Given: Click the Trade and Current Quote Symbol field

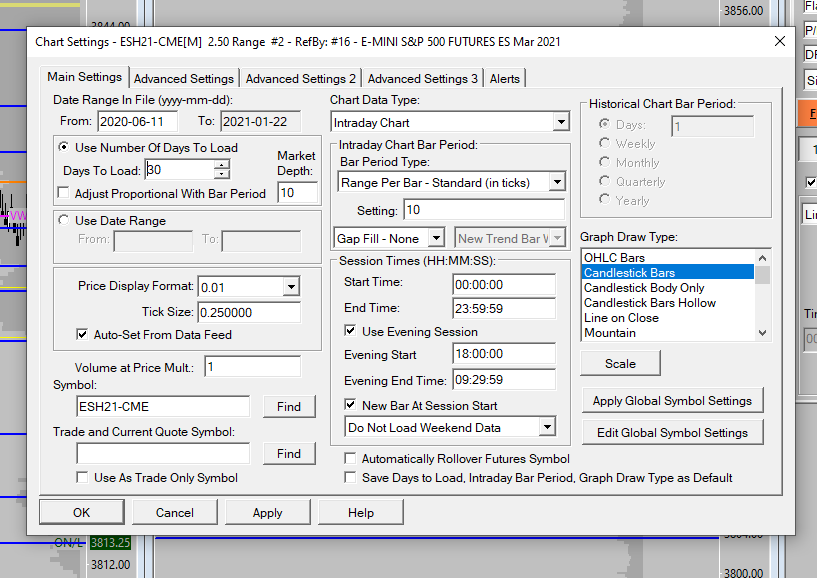Looking at the screenshot, I should tap(163, 453).
